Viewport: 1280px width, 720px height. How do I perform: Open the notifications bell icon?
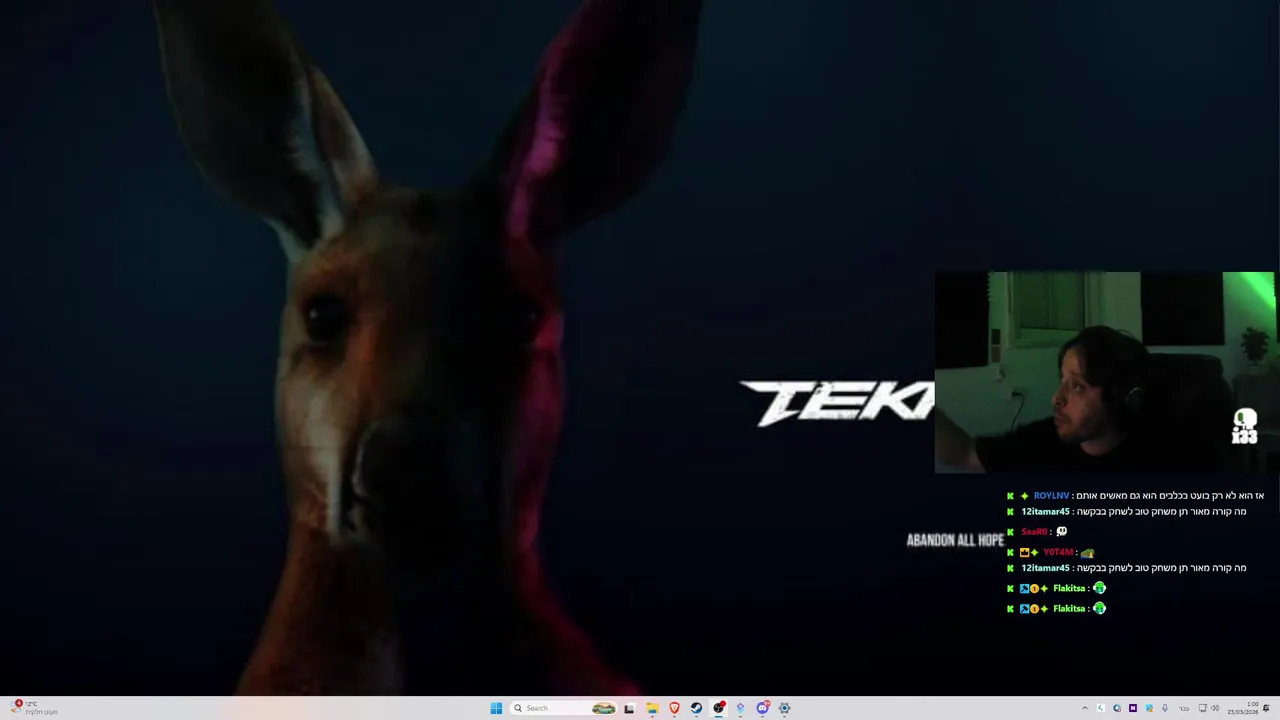click(x=1266, y=708)
